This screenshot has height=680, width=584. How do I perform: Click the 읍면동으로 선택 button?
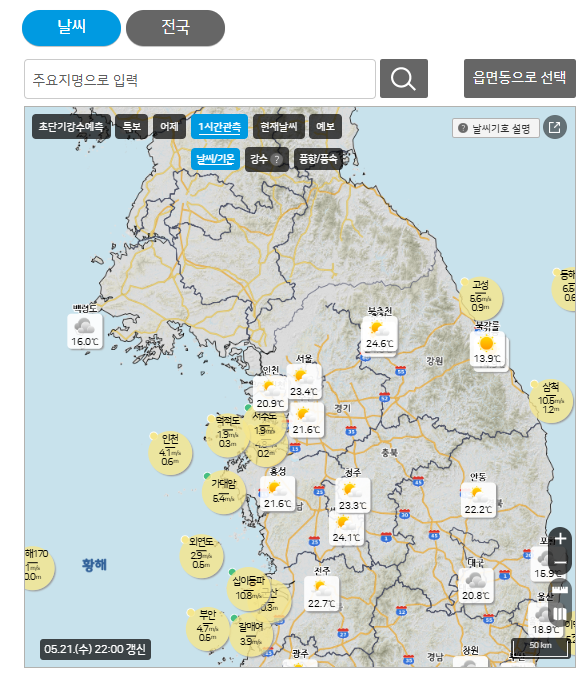520,78
